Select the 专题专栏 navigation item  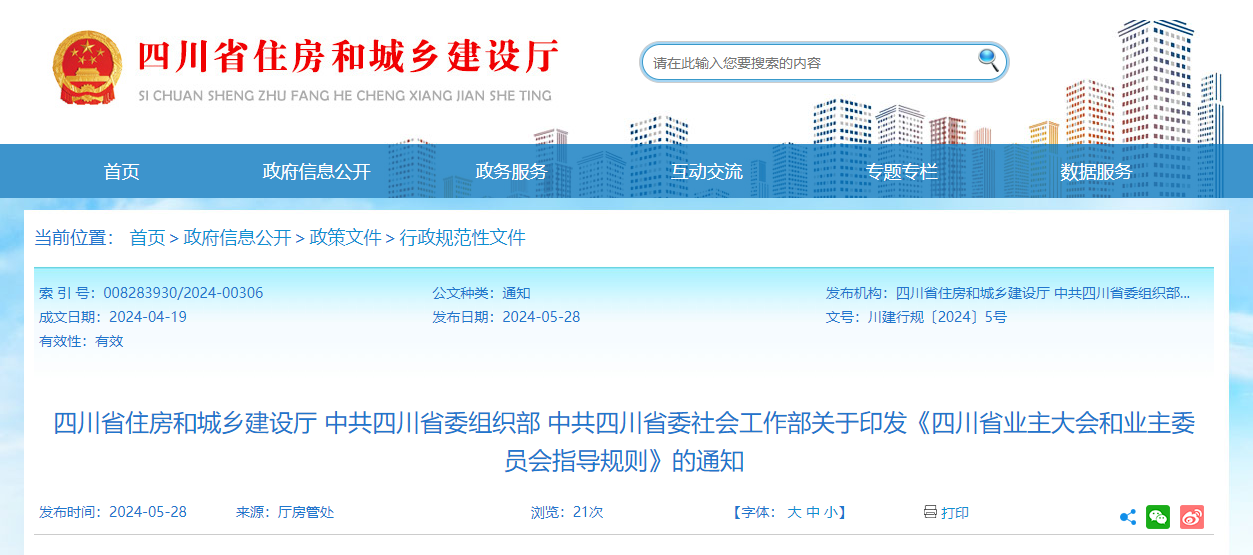[901, 172]
